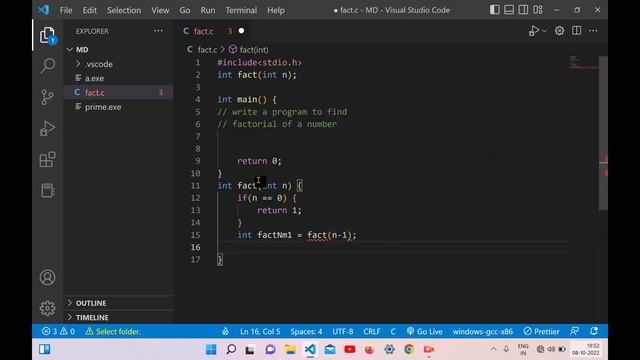Image resolution: width=640 pixels, height=360 pixels.
Task: Open the run button's dropdown arrow
Action: point(544,31)
